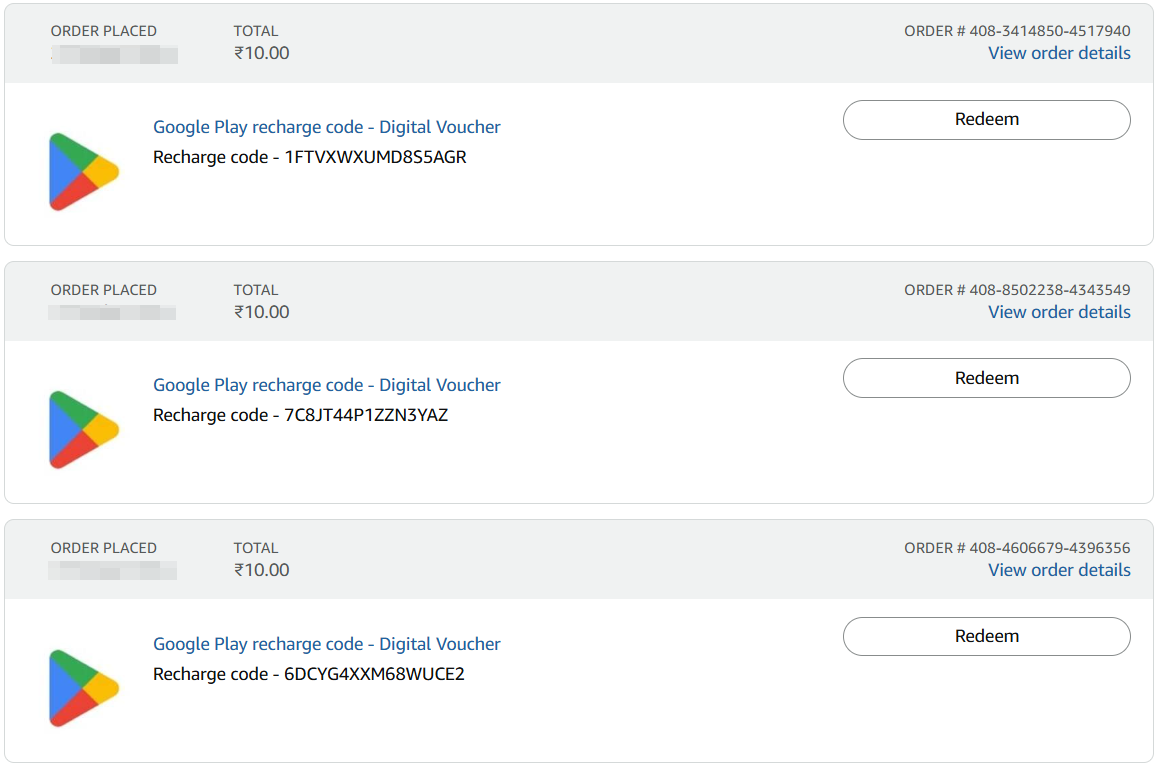
Task: Click order number 408-4606679-4396356
Action: click(x=1049, y=548)
